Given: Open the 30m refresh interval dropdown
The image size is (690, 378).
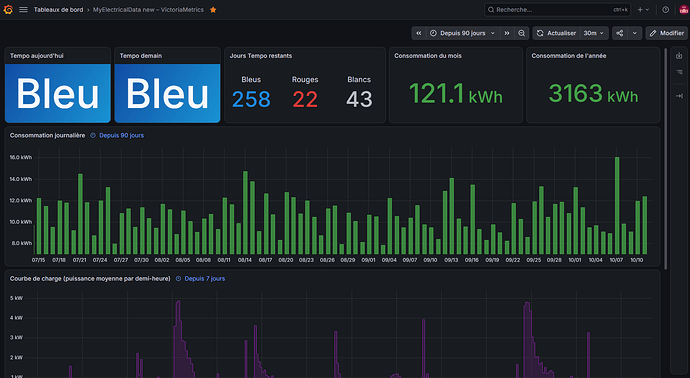Looking at the screenshot, I should (594, 33).
